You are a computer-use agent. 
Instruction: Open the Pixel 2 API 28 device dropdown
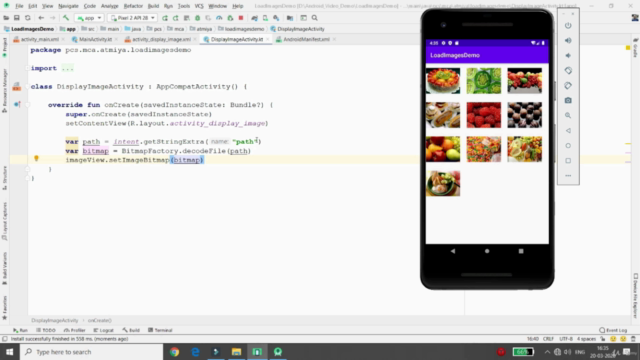pos(133,18)
